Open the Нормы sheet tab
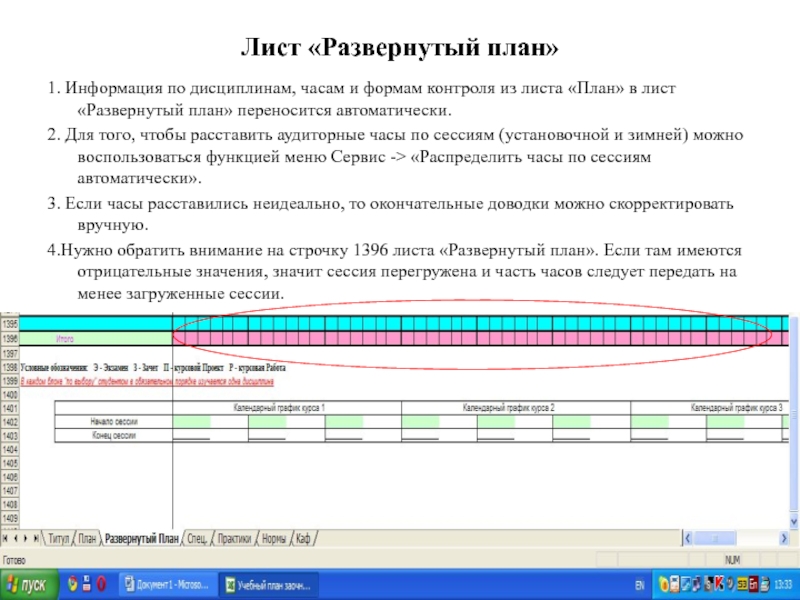 273,539
